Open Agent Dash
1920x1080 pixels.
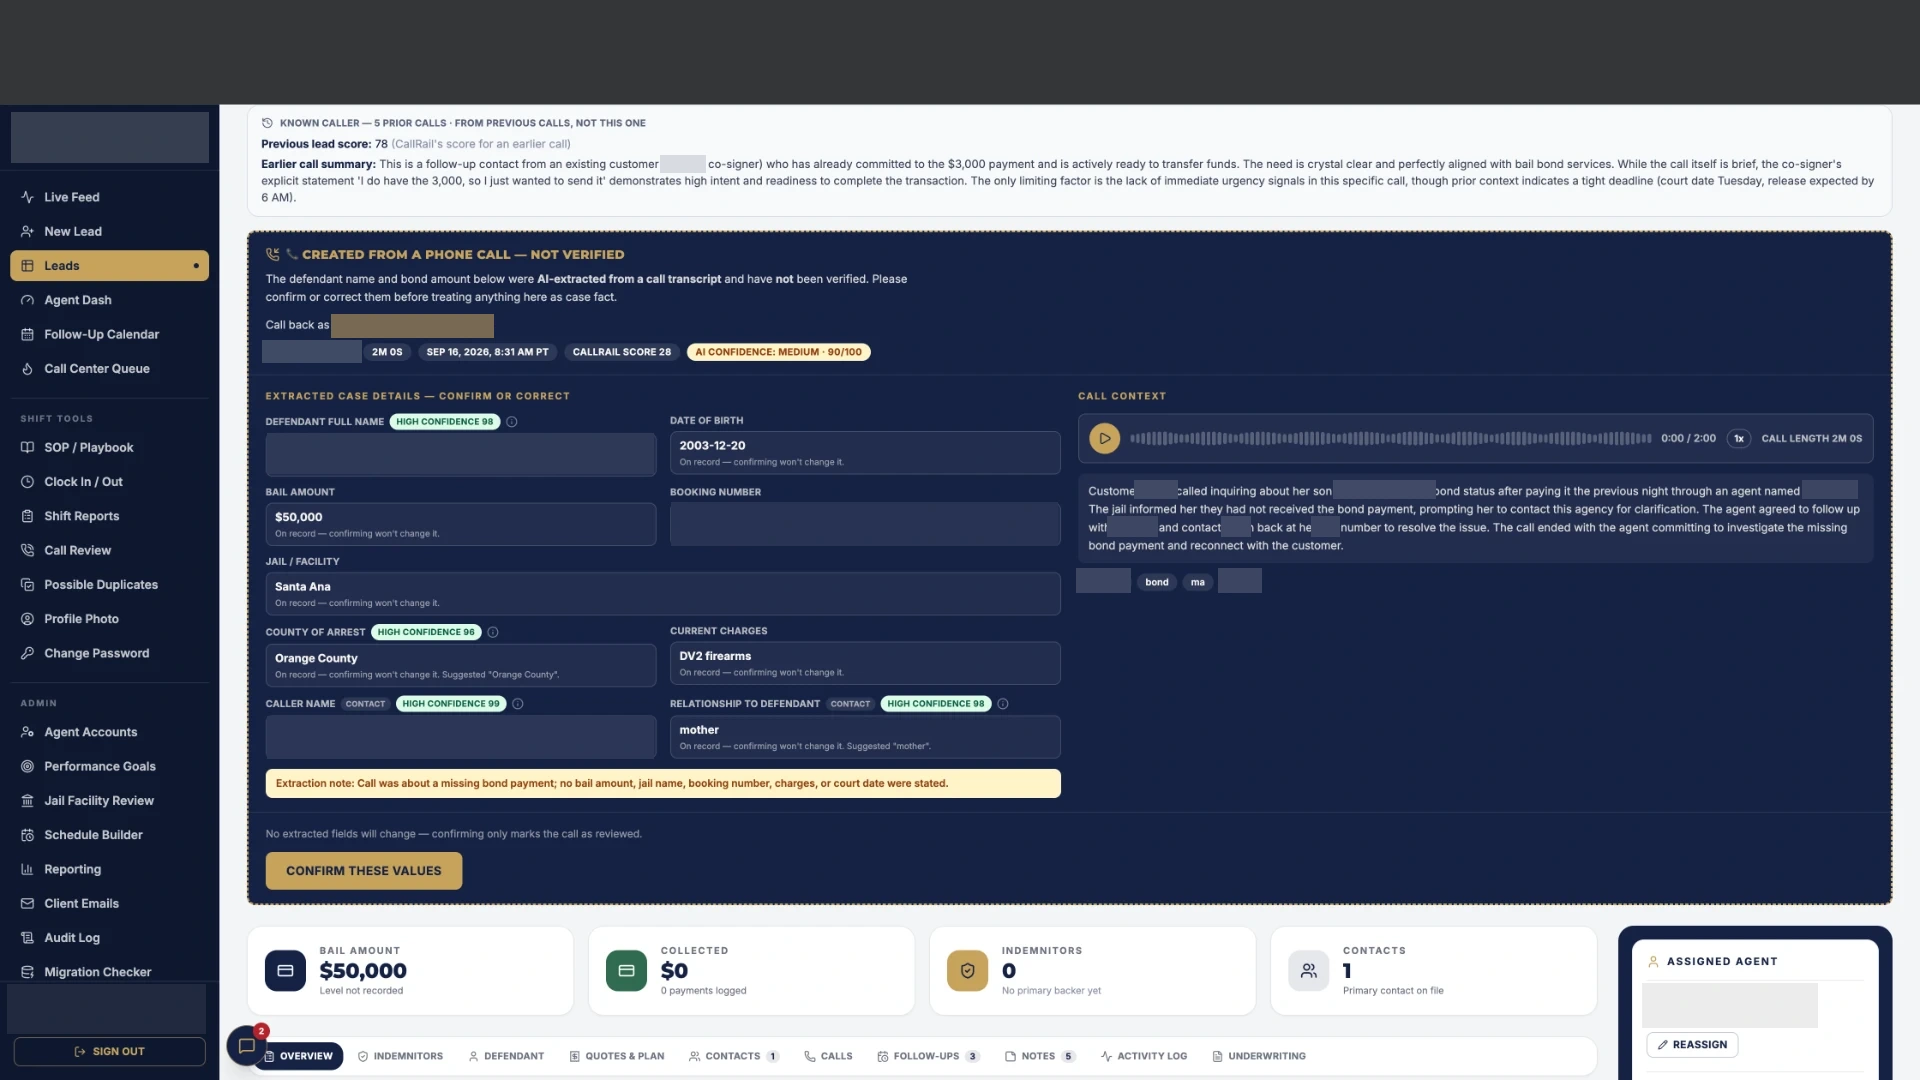[x=110, y=300]
